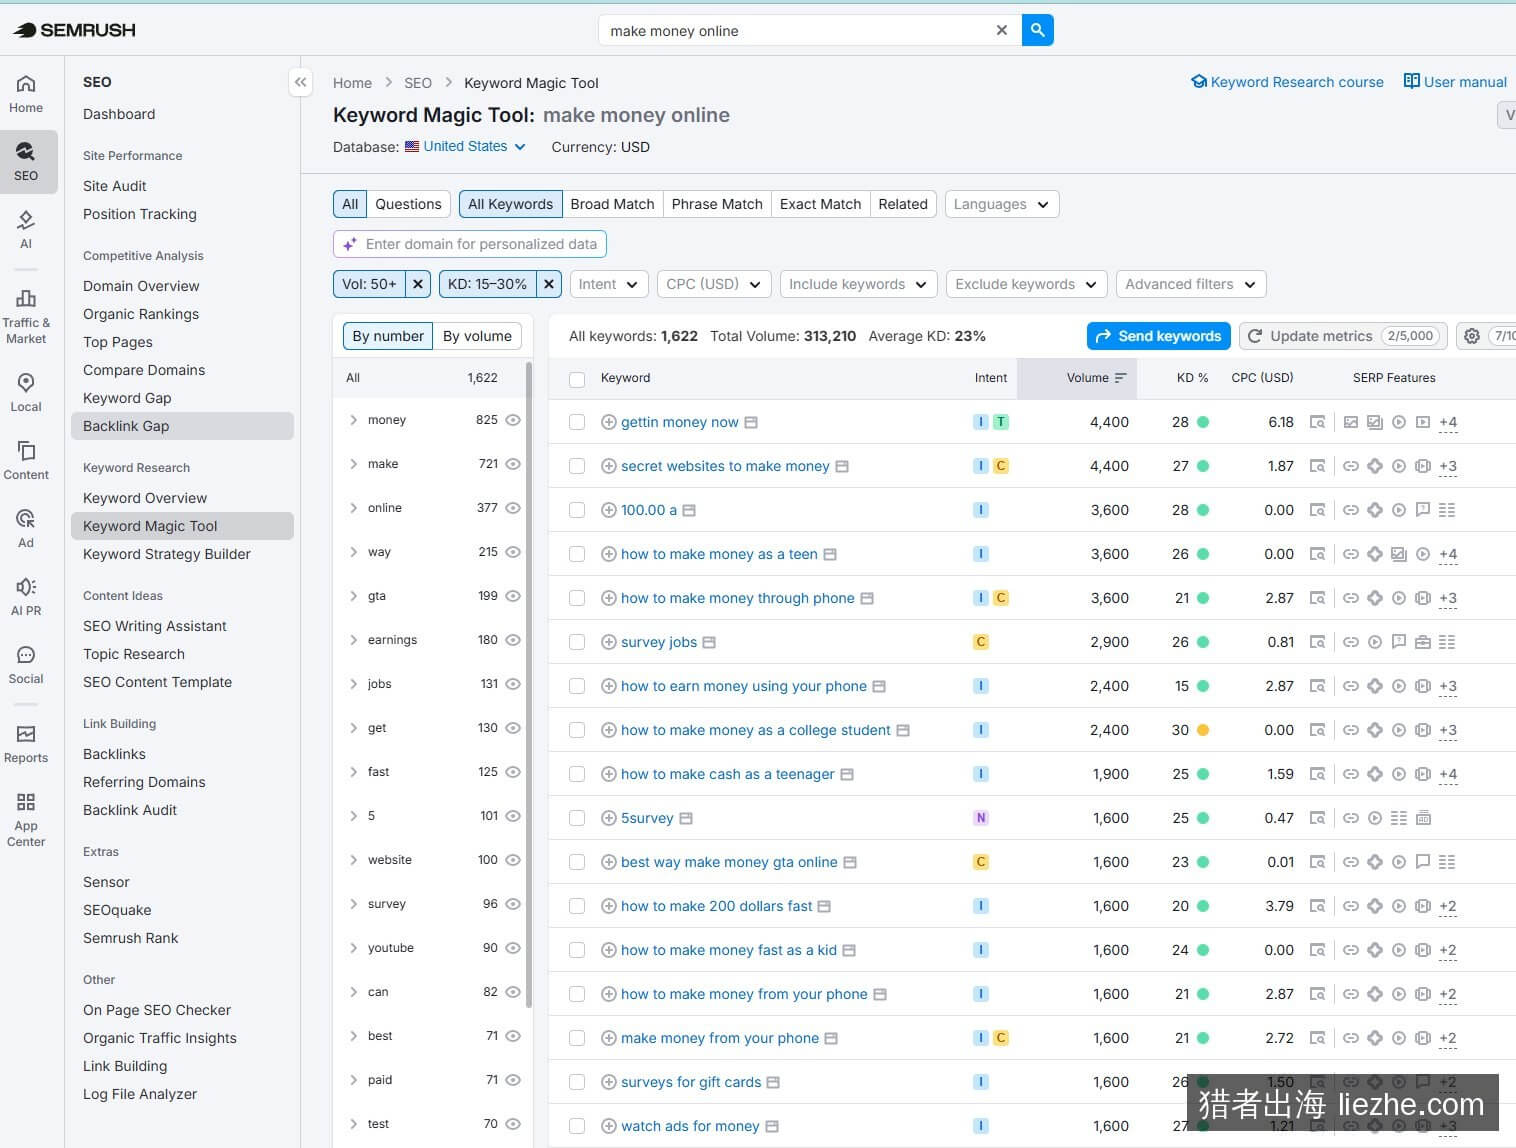1516x1148 pixels.
Task: Add 'survey jobs' keyword with plus icon
Action: [x=608, y=642]
